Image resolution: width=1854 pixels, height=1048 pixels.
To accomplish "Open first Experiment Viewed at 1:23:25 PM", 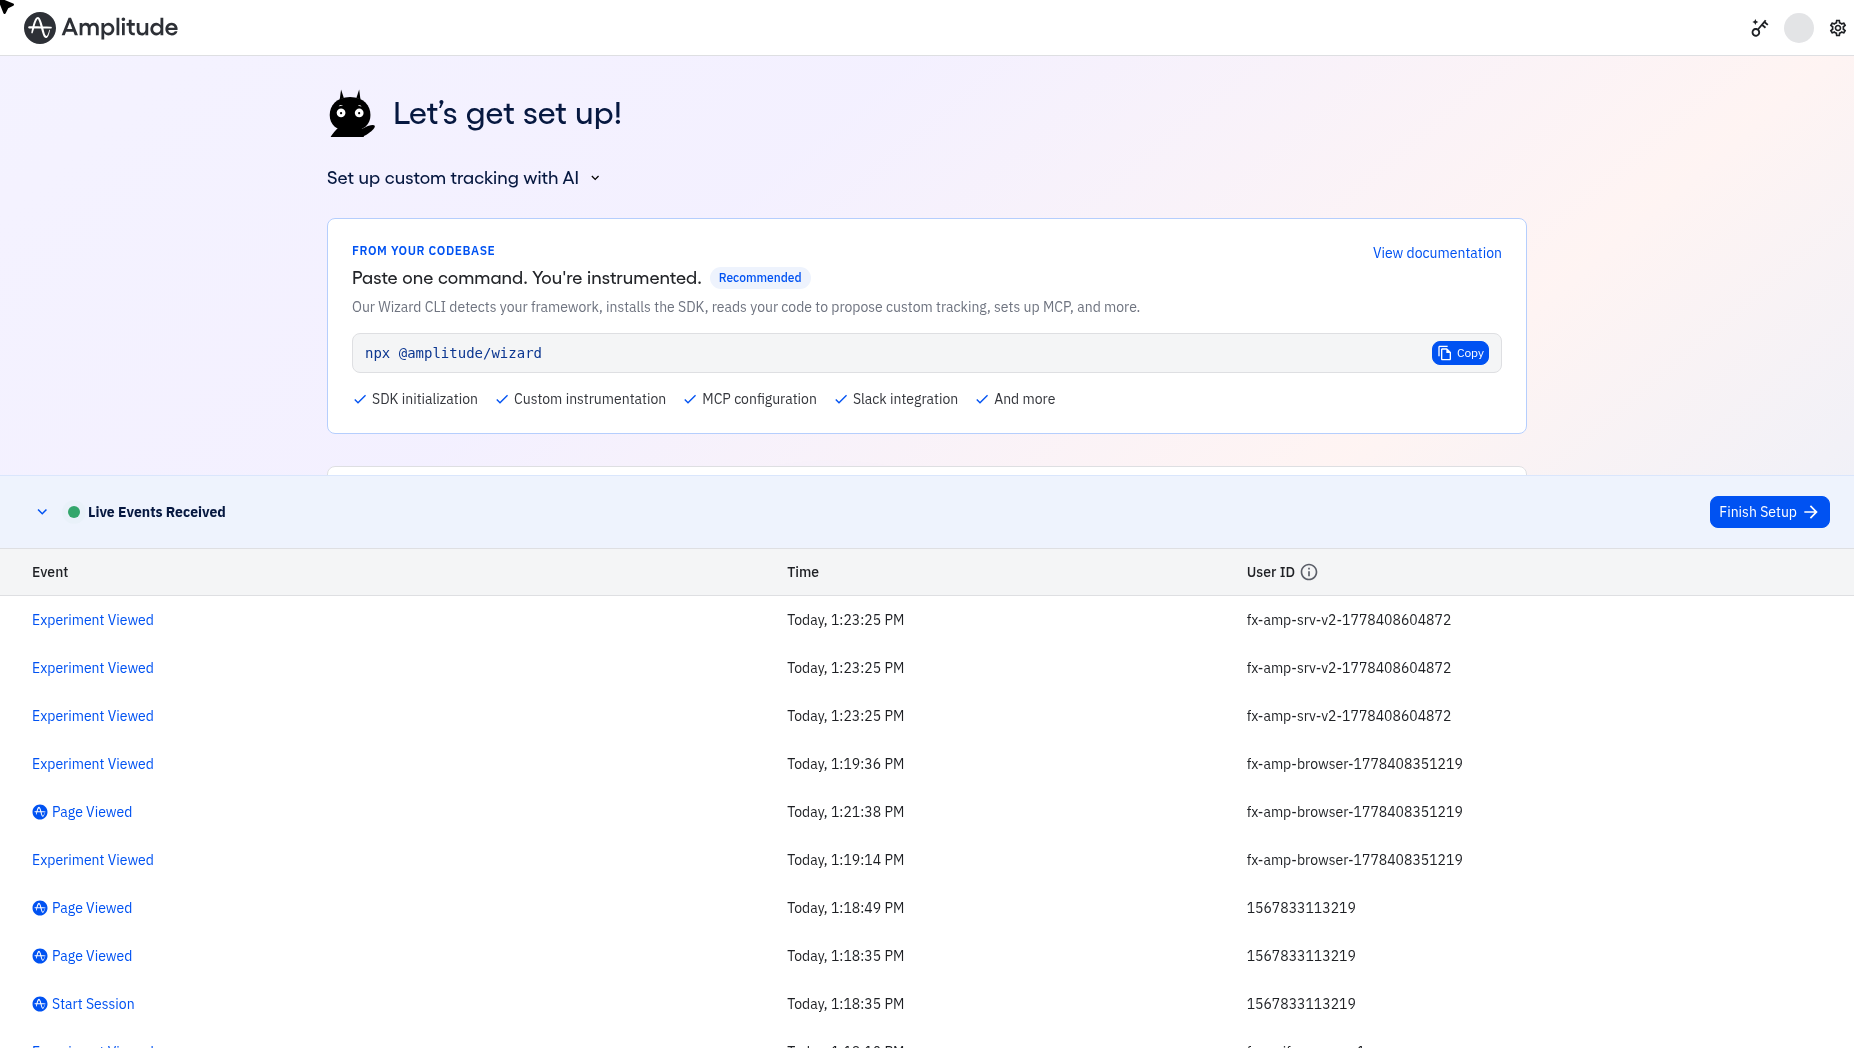I will (x=93, y=620).
